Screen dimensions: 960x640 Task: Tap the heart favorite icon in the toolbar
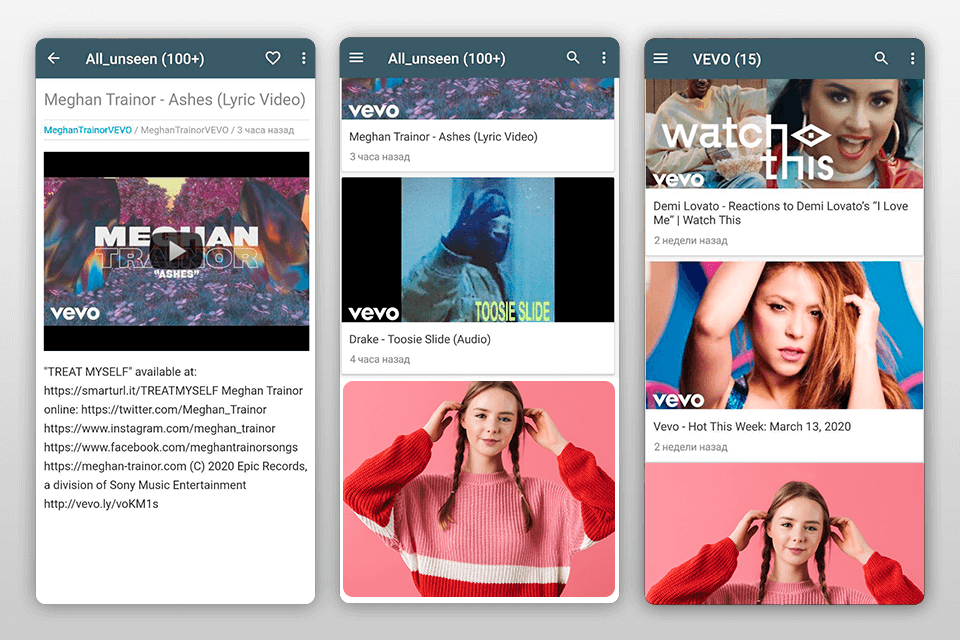pos(272,58)
